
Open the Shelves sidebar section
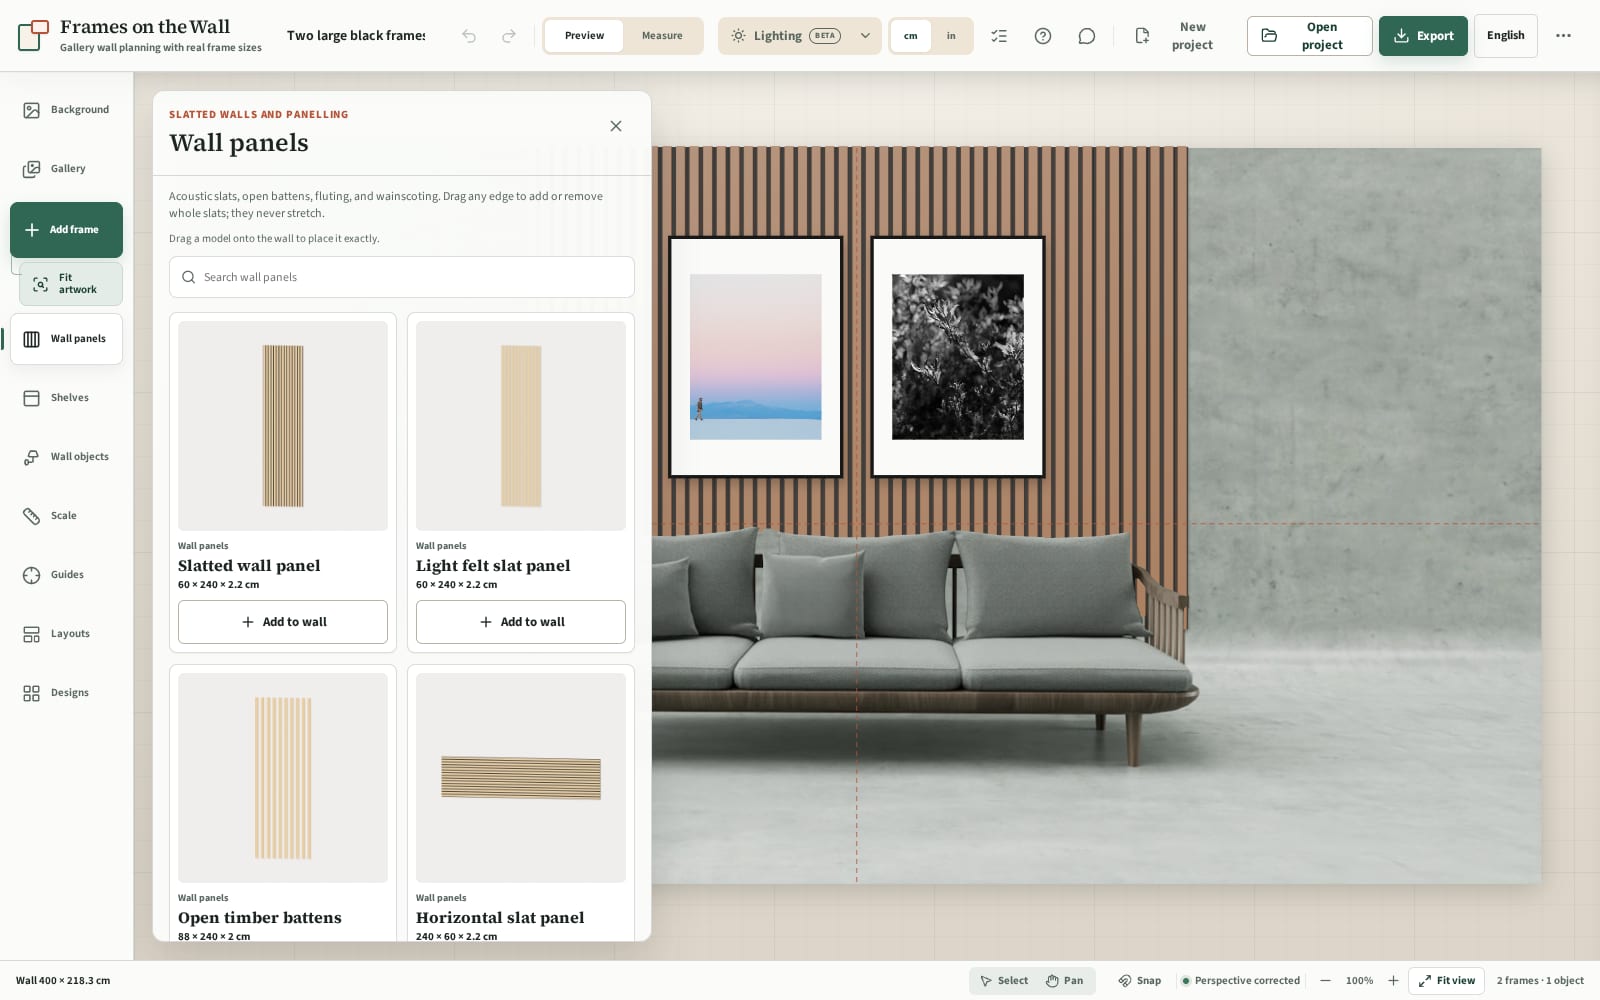pos(67,398)
